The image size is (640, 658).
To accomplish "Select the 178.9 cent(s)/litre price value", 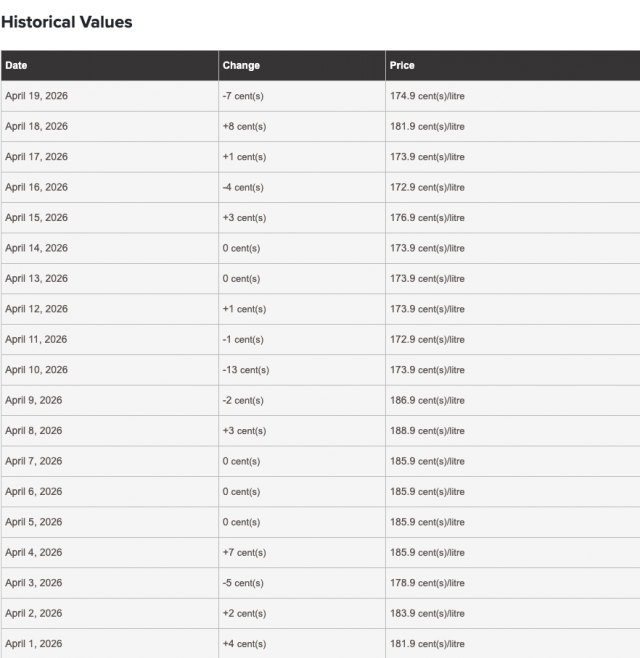I will (x=427, y=583).
